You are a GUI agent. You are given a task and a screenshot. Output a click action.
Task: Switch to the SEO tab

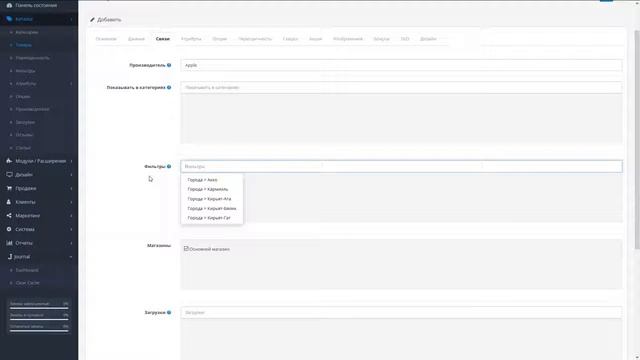(404, 39)
